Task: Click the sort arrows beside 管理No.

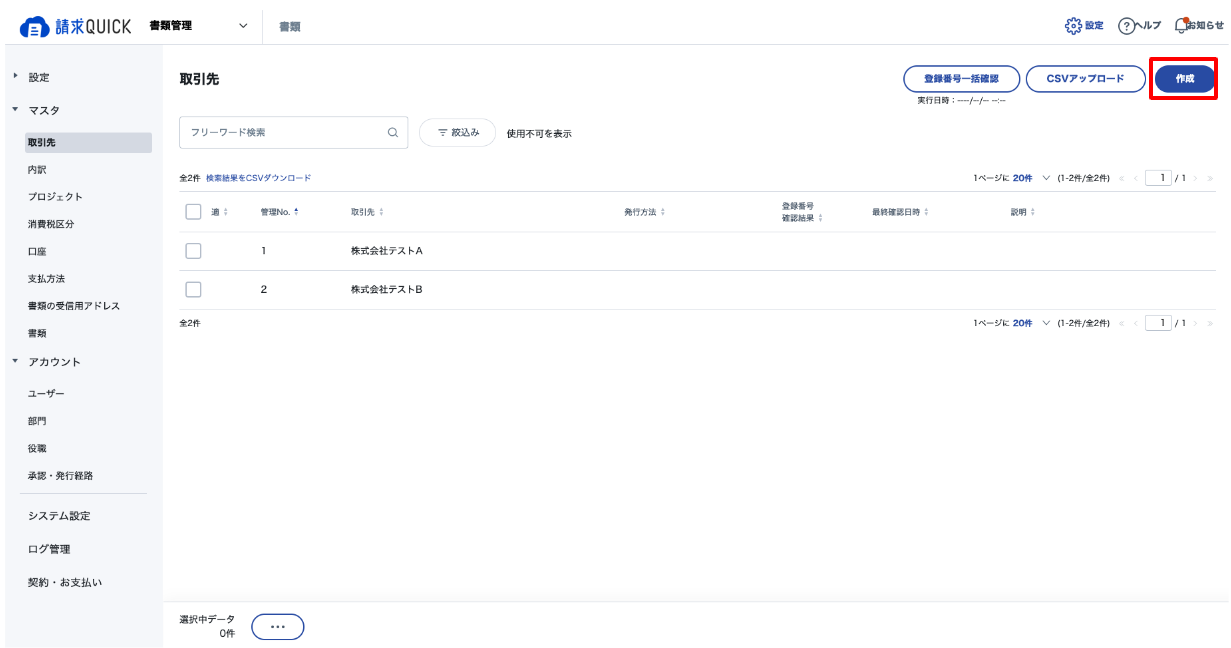Action: (296, 211)
